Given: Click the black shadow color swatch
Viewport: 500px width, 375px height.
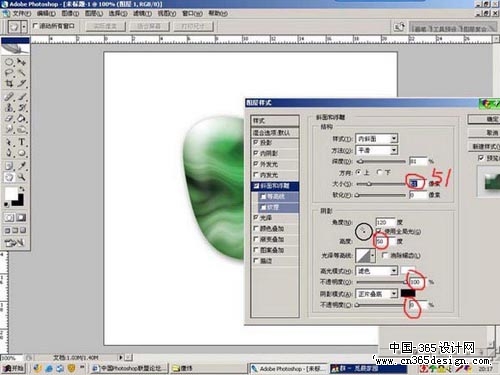Looking at the screenshot, I should click(408, 293).
